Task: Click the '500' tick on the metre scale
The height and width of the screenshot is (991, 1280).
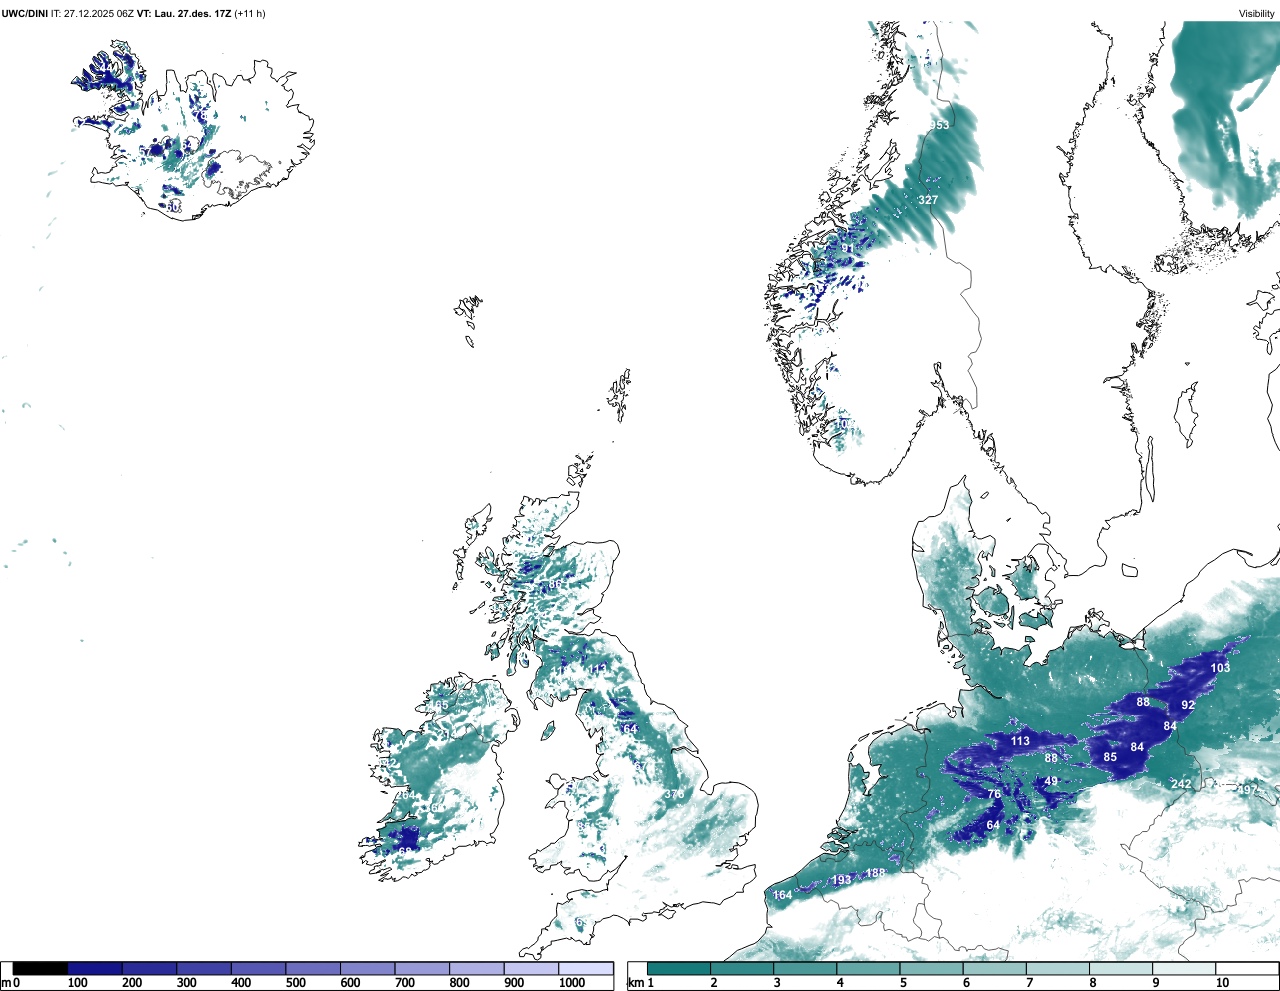Action: pyautogui.click(x=296, y=983)
